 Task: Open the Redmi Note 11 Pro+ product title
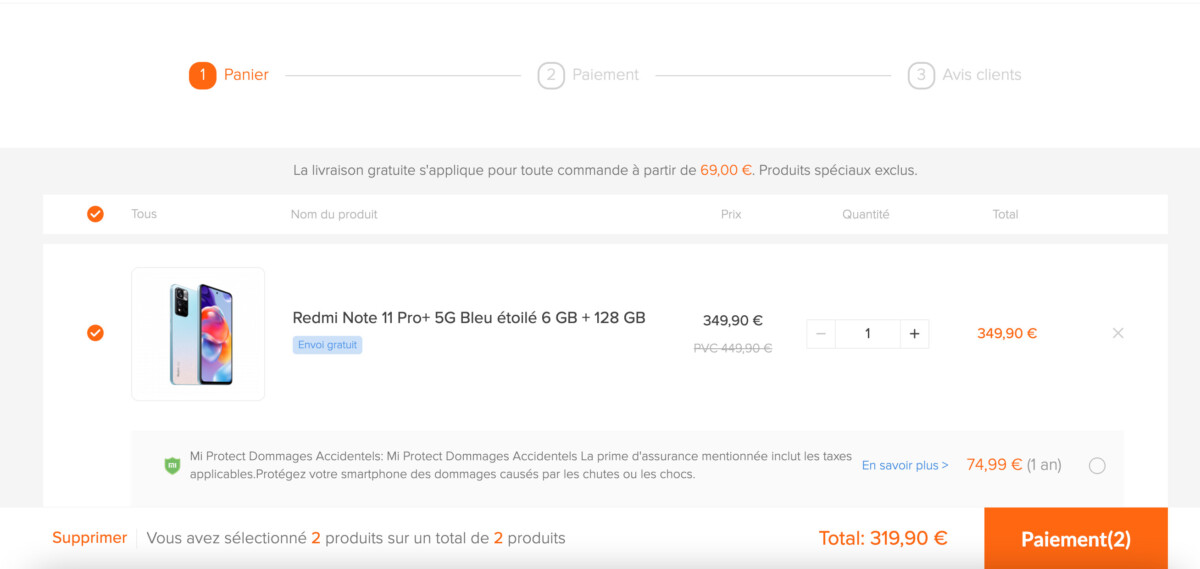(x=469, y=318)
